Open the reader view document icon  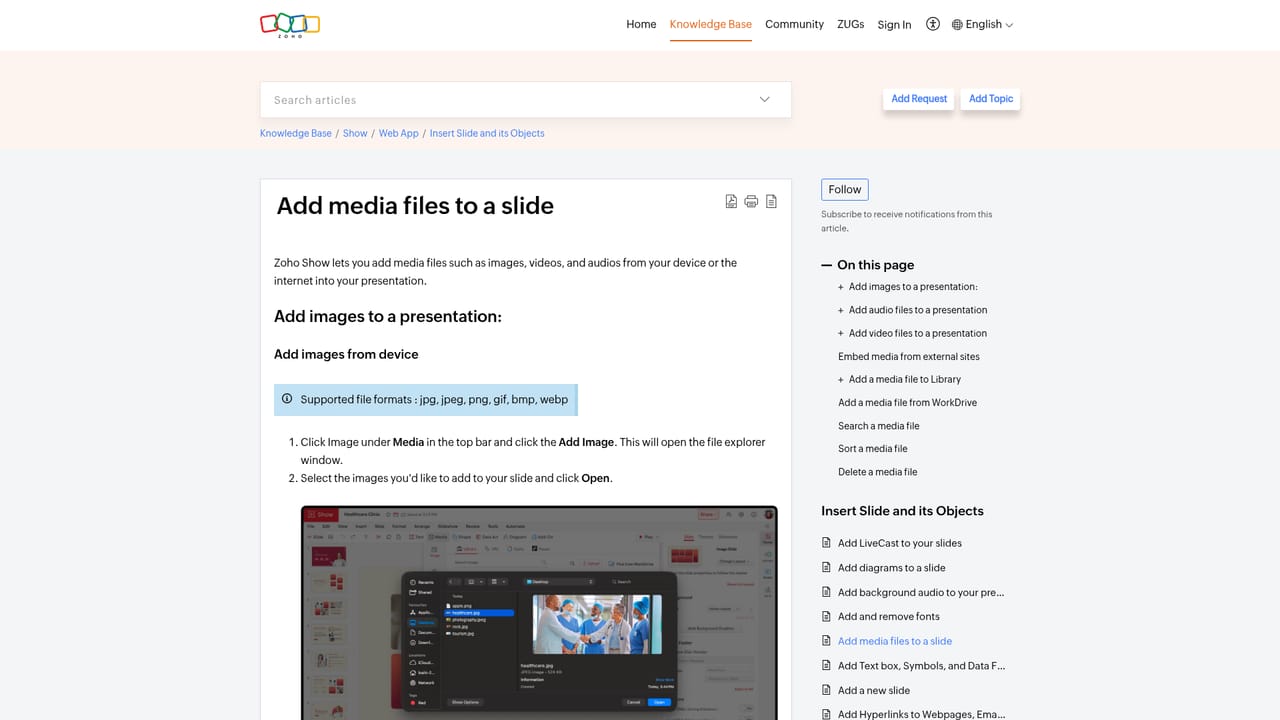point(771,202)
